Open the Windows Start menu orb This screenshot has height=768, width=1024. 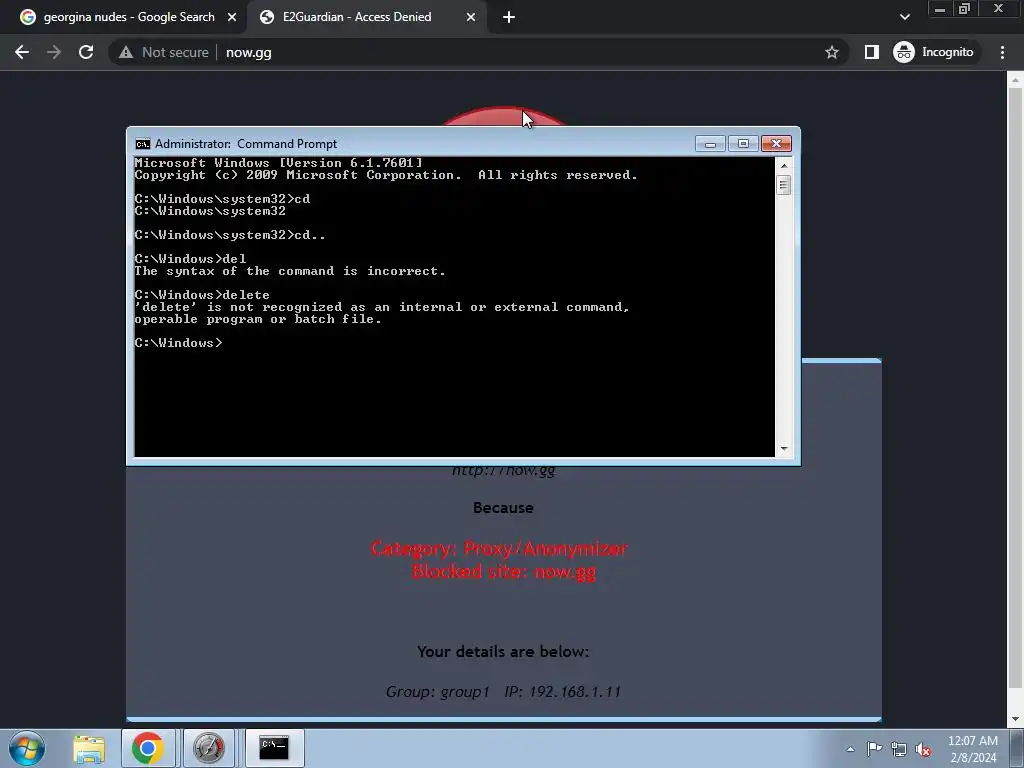pos(27,748)
